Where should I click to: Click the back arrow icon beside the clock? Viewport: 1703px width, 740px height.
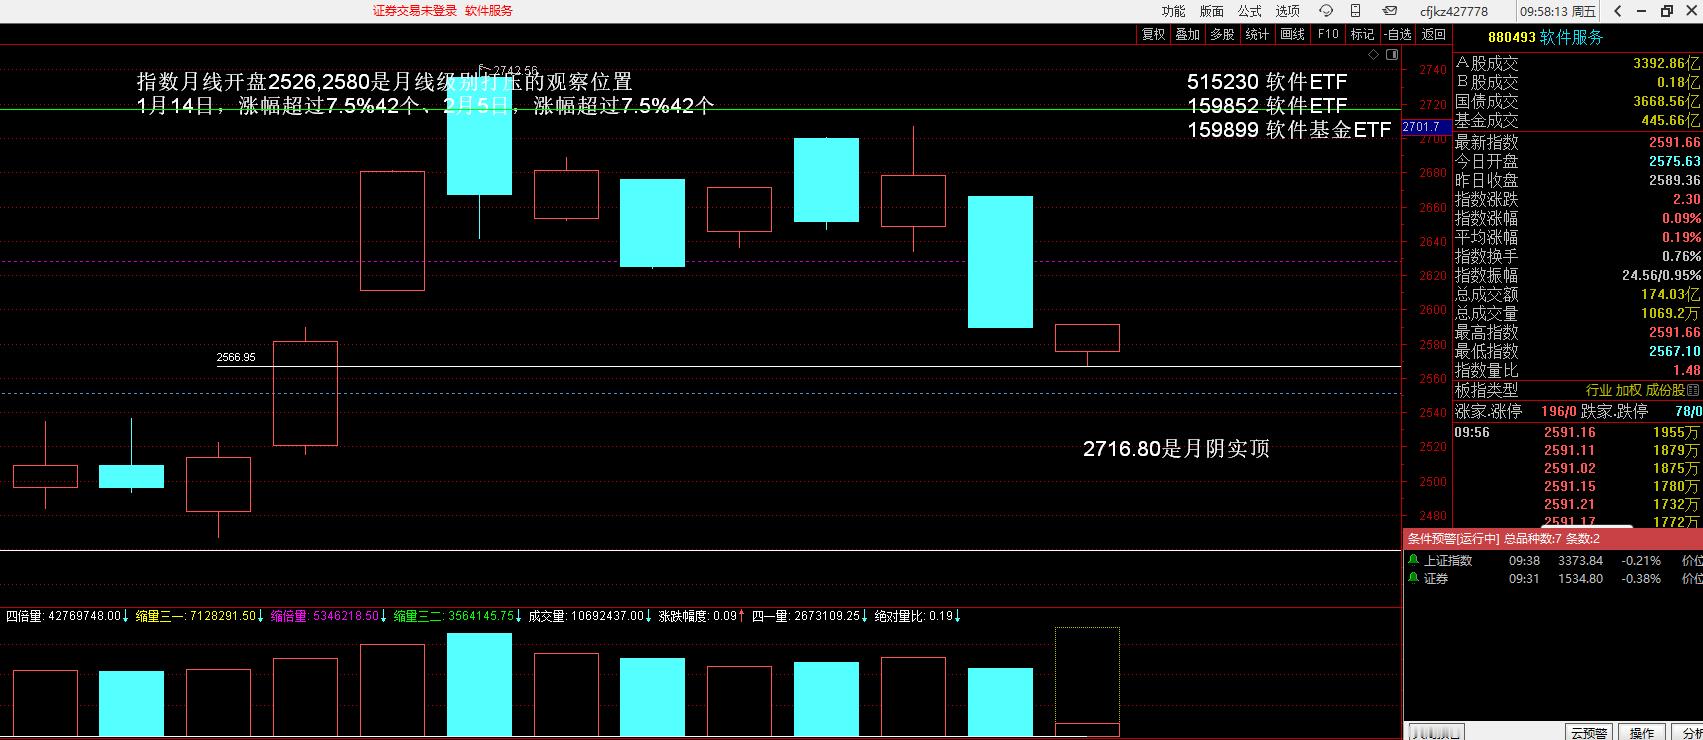1617,11
